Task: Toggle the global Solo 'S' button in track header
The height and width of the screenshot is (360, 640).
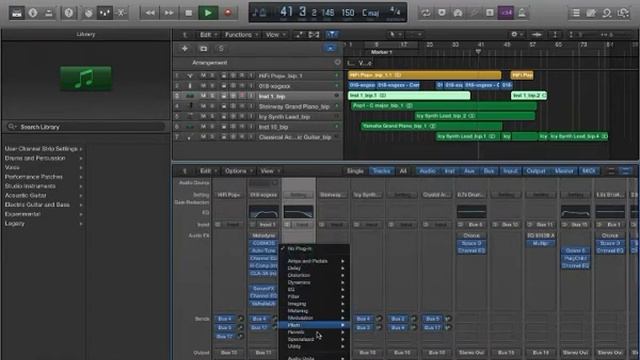Action: 221,49
